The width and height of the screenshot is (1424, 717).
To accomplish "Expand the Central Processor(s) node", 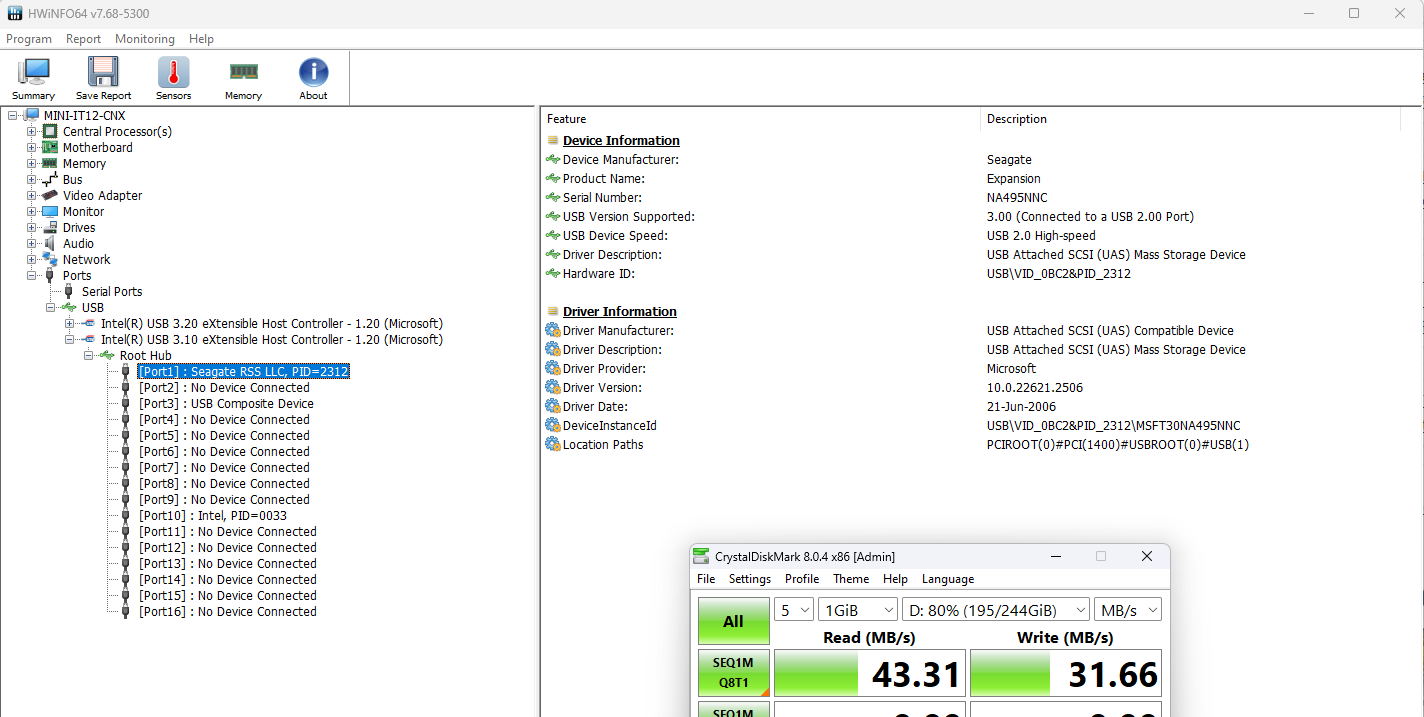I will tap(32, 131).
